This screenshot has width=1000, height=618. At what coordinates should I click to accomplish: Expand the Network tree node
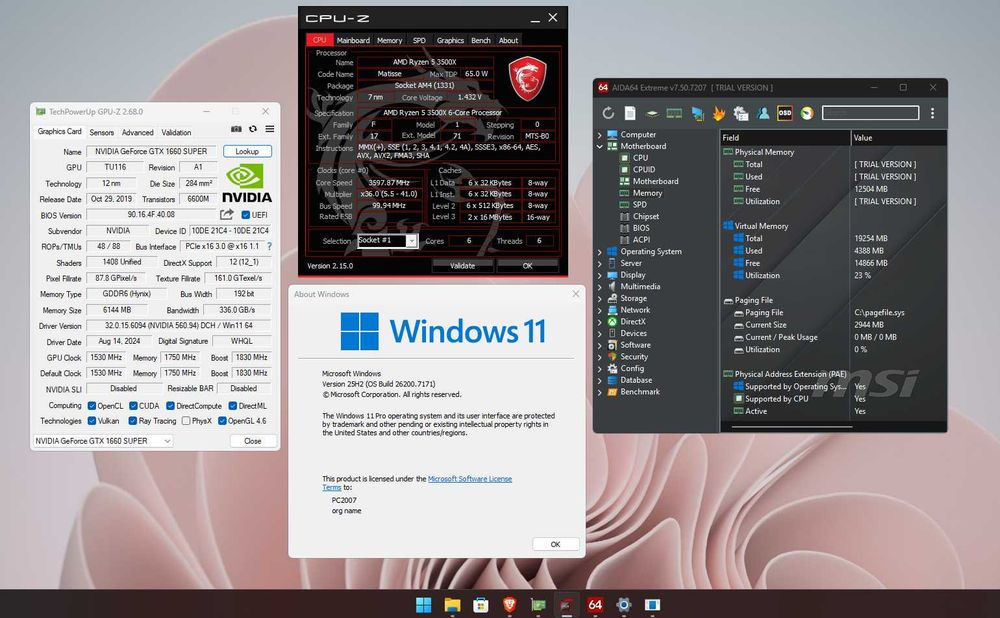point(599,310)
